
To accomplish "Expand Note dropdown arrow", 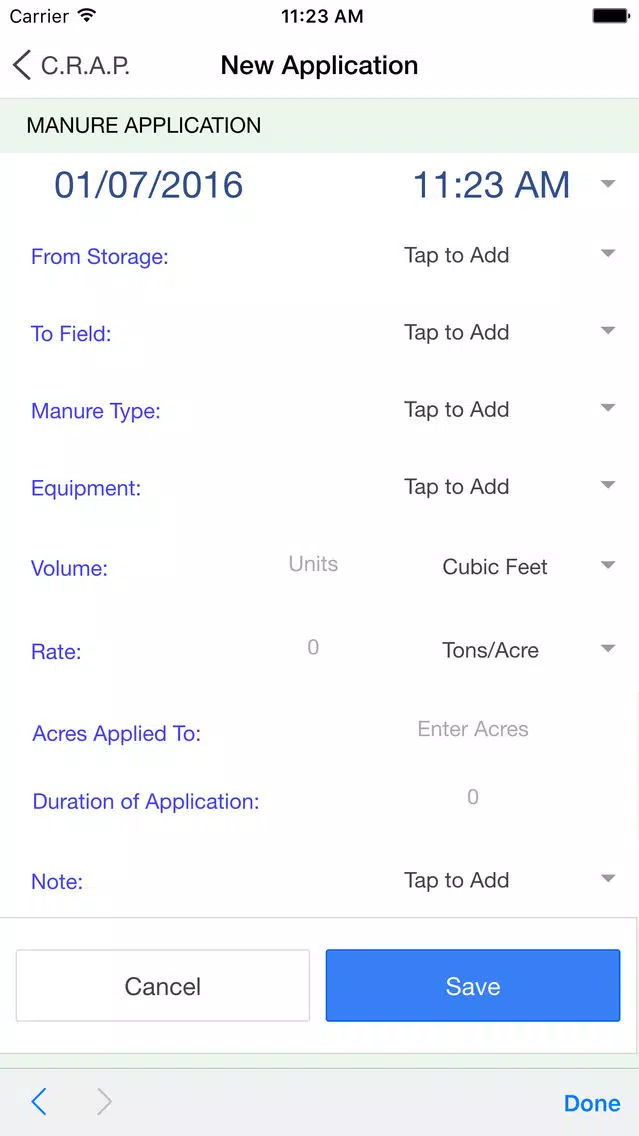I will (x=608, y=879).
